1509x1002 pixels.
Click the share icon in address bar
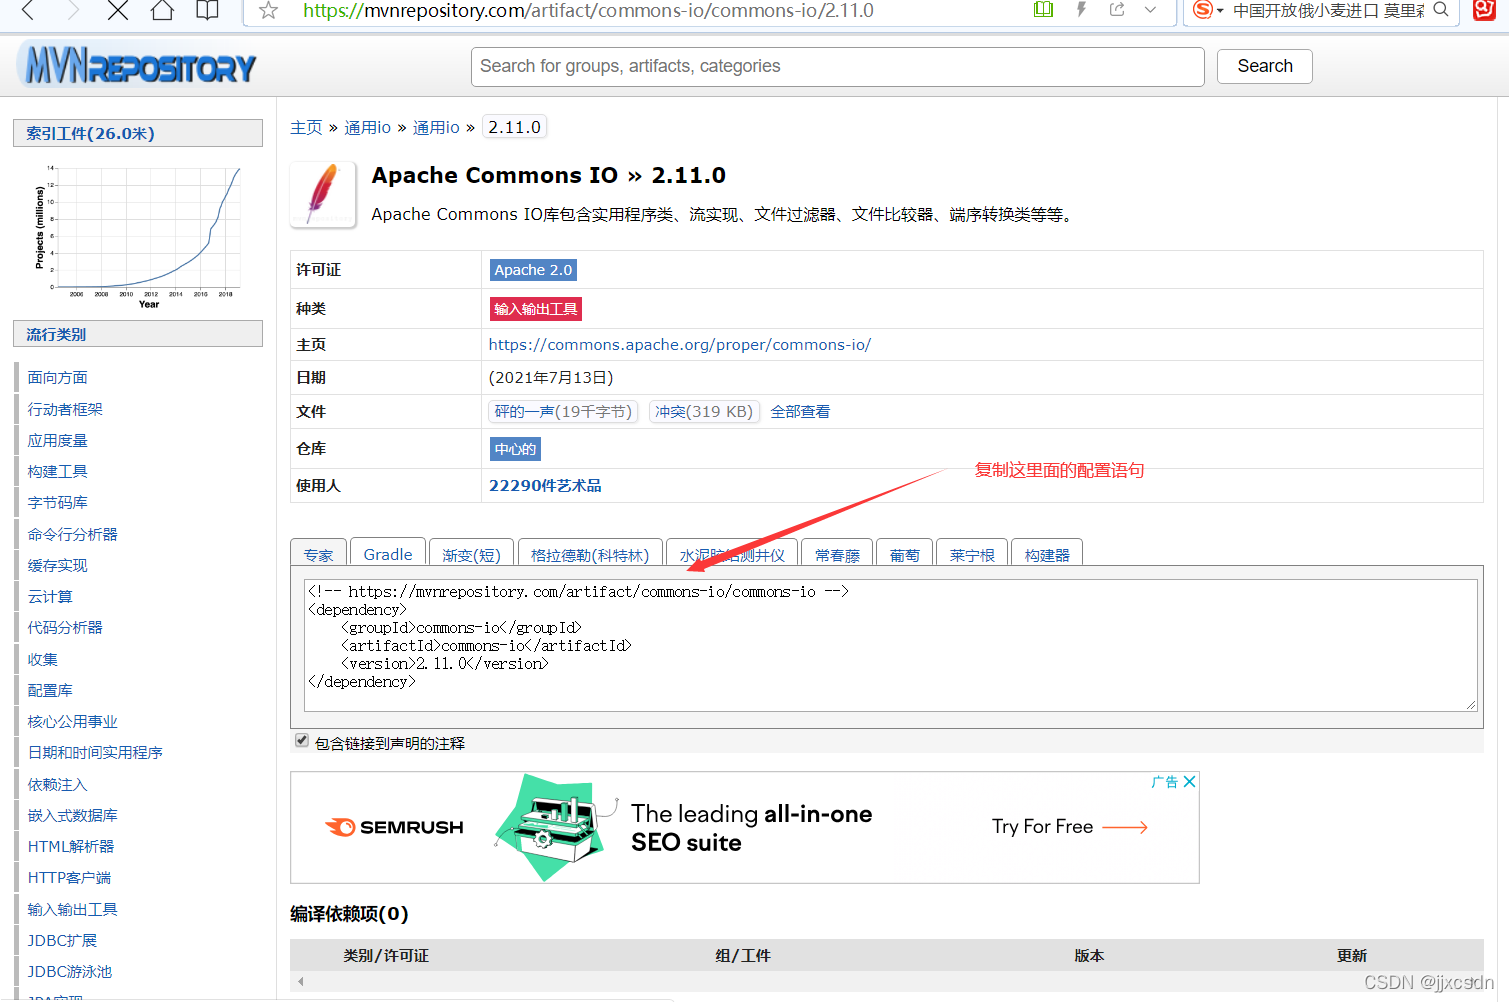click(1117, 10)
